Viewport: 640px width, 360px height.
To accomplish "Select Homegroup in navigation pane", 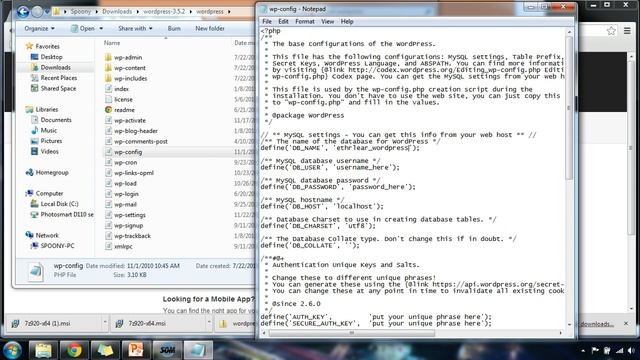I will (x=52, y=172).
